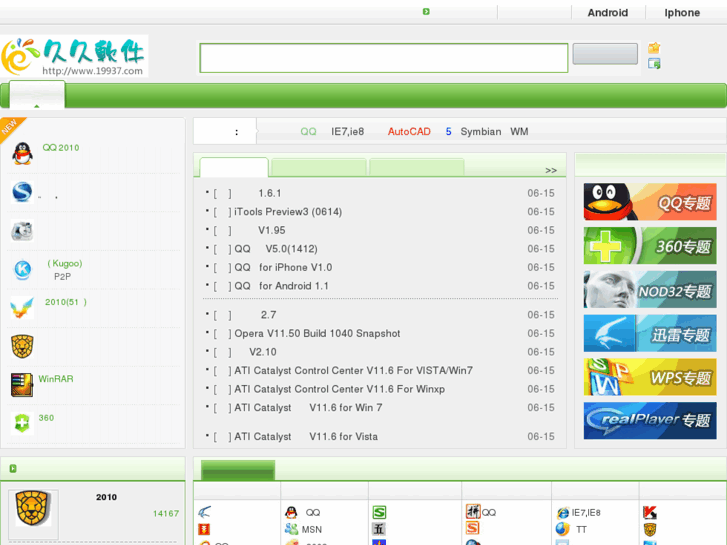Image resolution: width=727 pixels, height=545 pixels.
Task: Open QQ for iPhone V1.0 entry
Action: tap(283, 268)
